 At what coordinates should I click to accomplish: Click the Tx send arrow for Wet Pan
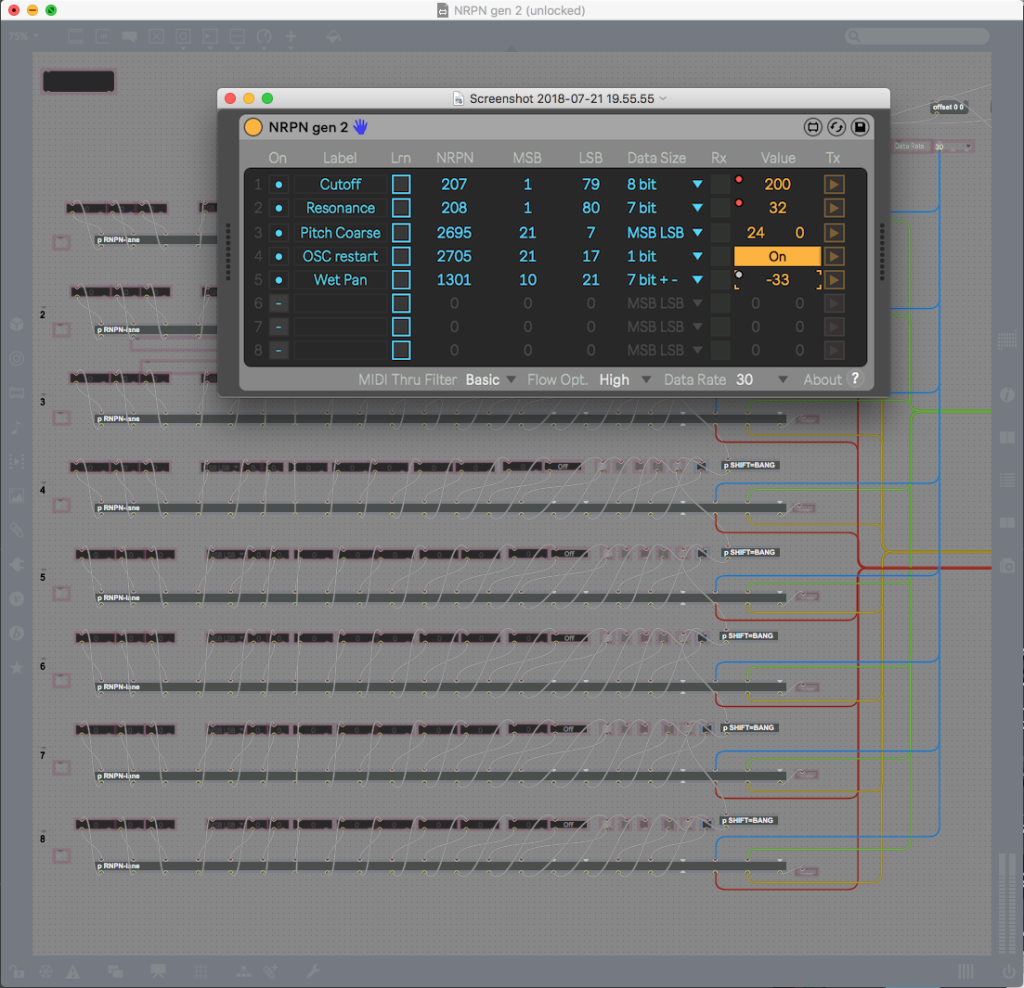[x=834, y=280]
